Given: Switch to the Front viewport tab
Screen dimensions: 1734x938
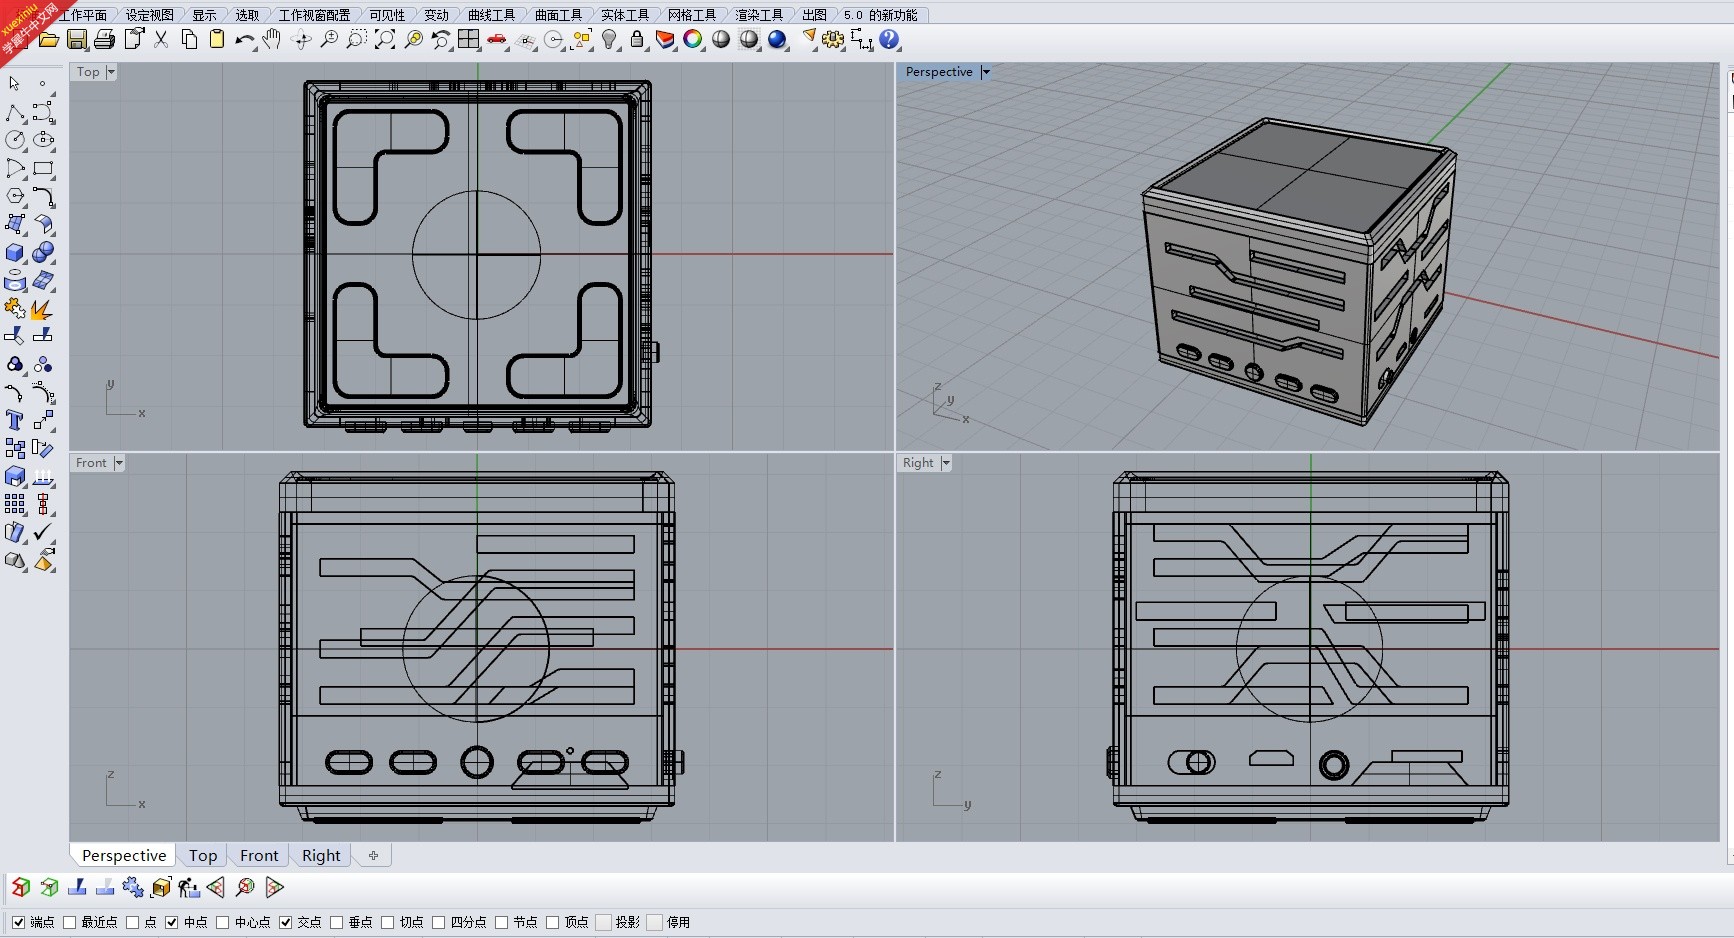Looking at the screenshot, I should [x=259, y=856].
